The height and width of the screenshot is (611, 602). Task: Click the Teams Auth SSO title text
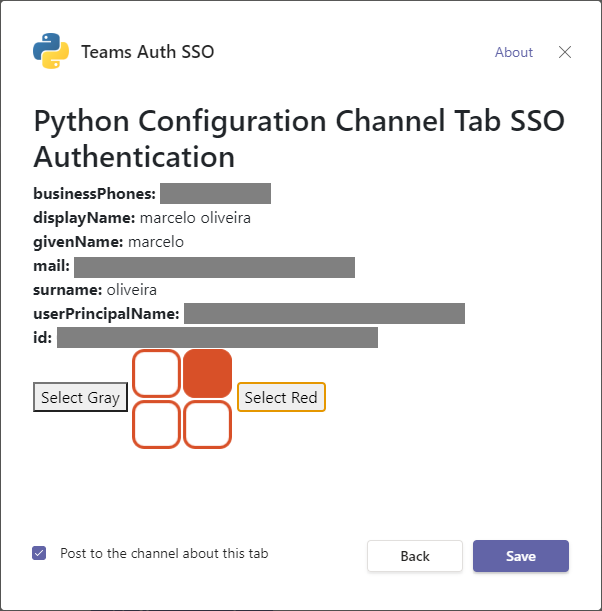tap(148, 52)
